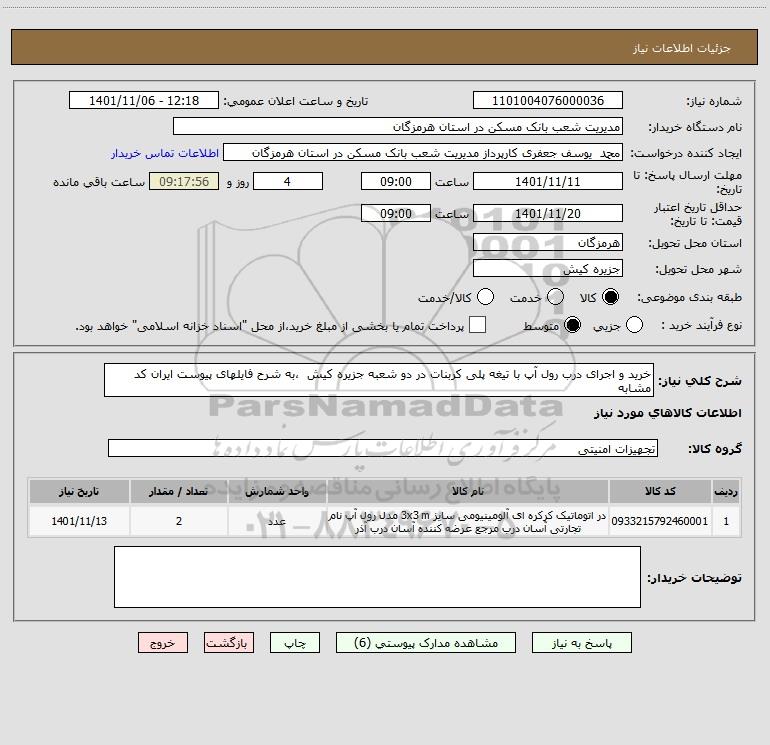
Task: Click the response deadline date 1401/11/11 field
Action: [x=548, y=182]
